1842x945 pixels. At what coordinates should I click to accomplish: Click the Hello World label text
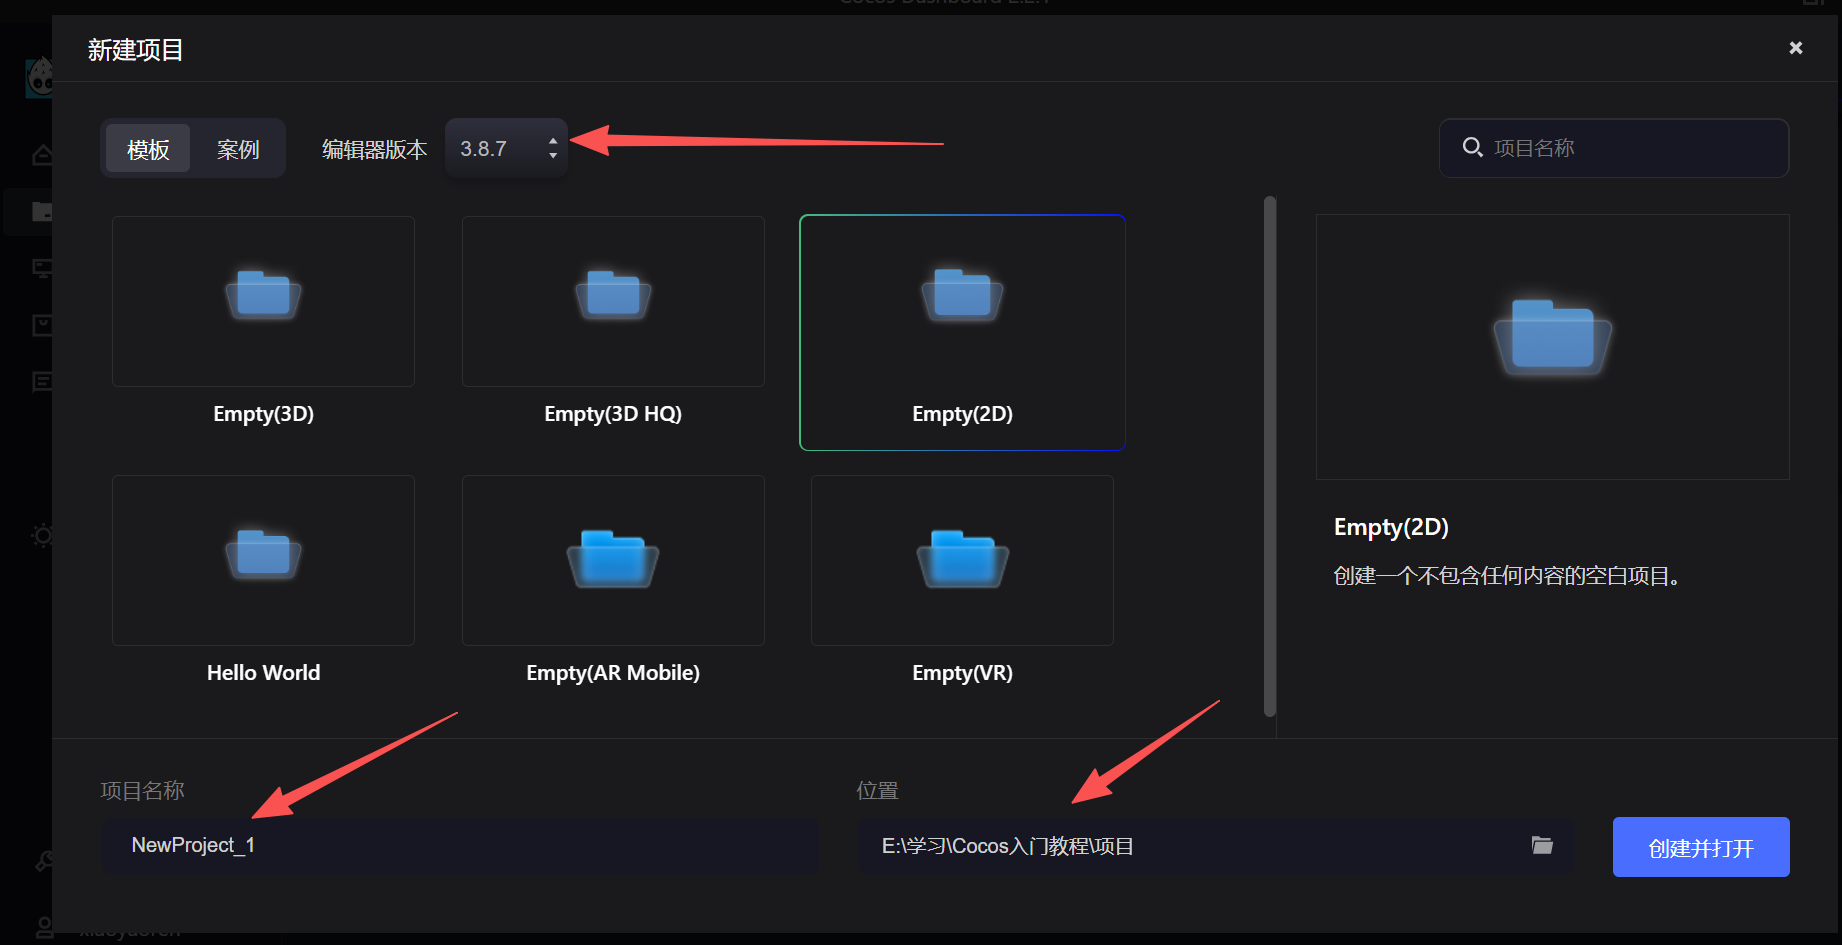click(x=263, y=673)
